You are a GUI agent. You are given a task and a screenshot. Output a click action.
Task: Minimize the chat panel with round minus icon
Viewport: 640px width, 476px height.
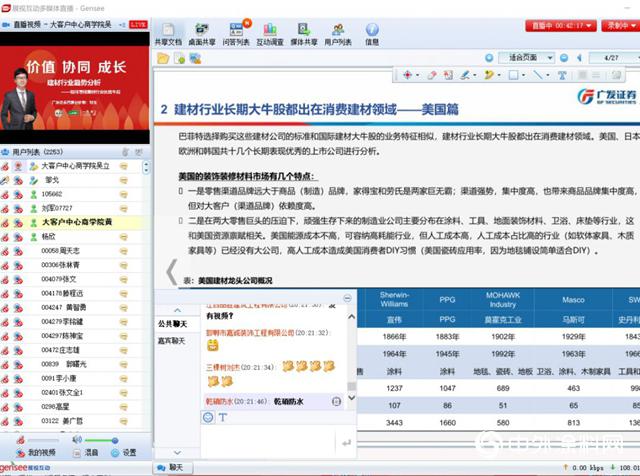(x=347, y=298)
